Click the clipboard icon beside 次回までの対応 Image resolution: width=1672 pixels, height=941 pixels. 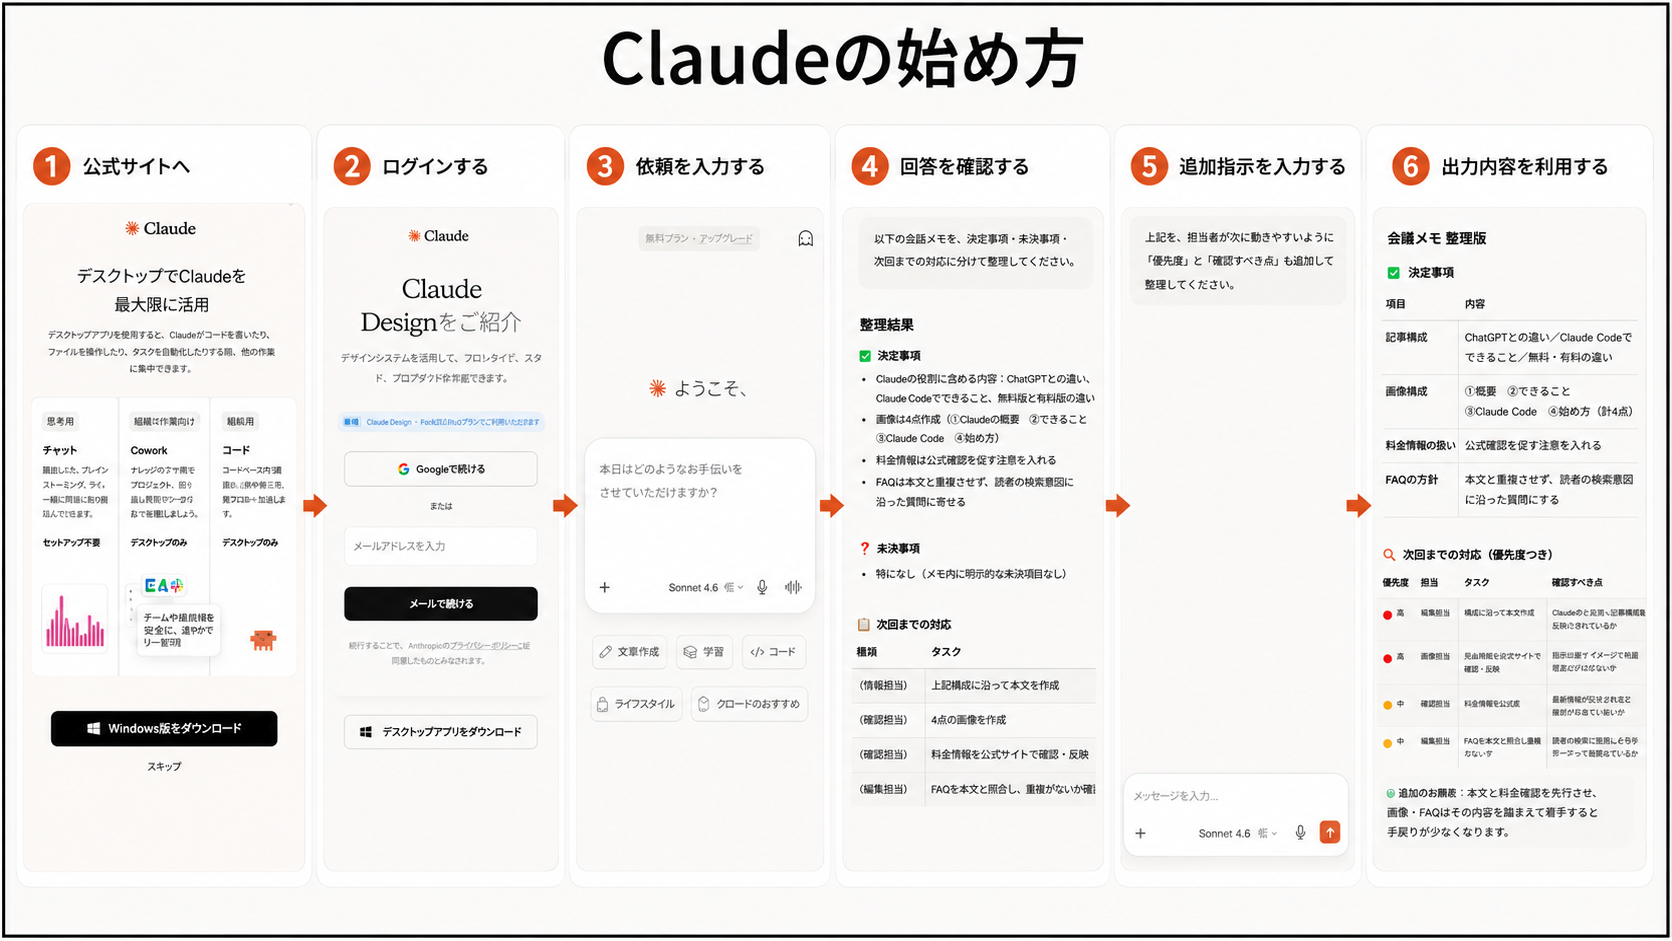(x=864, y=624)
